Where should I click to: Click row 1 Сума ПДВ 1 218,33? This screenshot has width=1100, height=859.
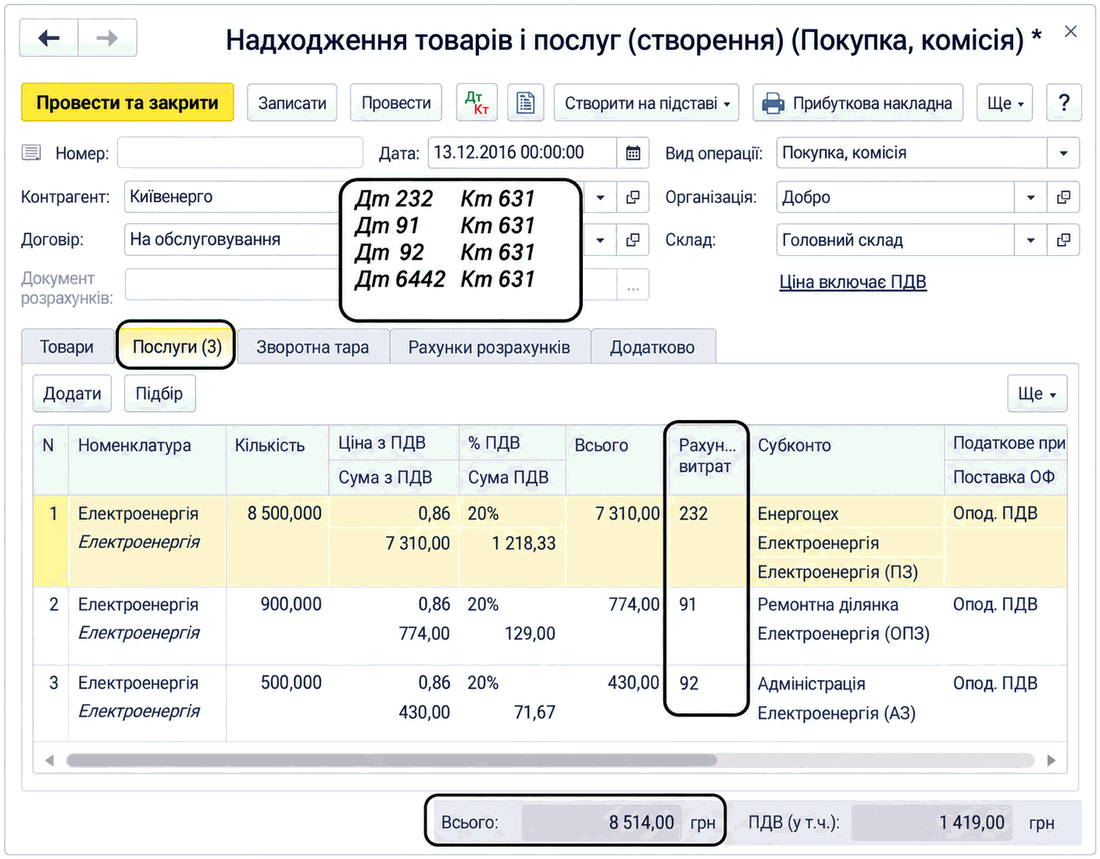(523, 543)
